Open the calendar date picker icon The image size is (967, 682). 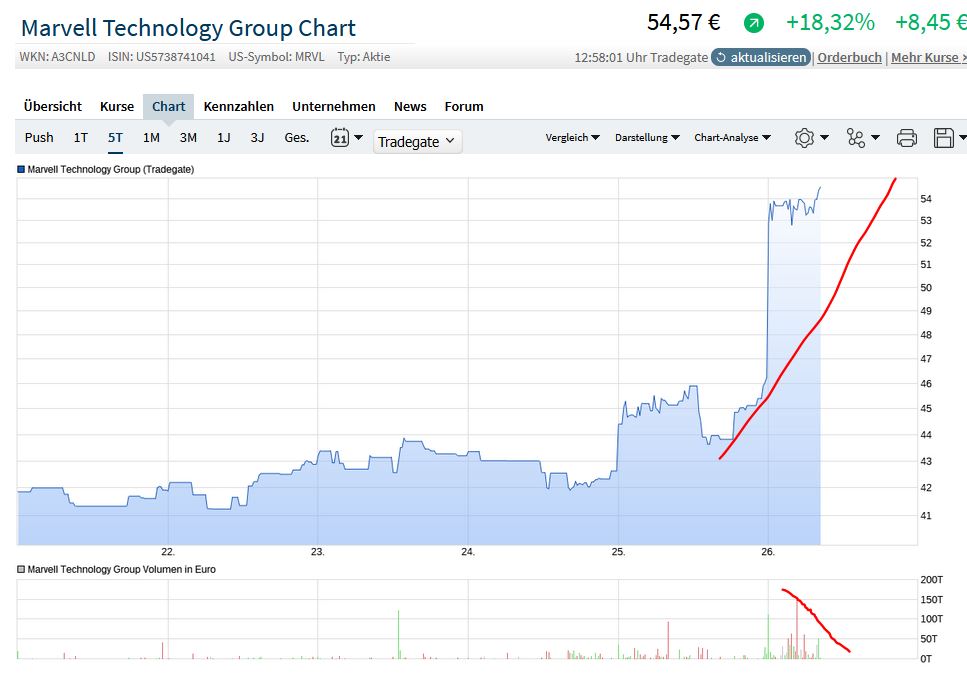340,138
